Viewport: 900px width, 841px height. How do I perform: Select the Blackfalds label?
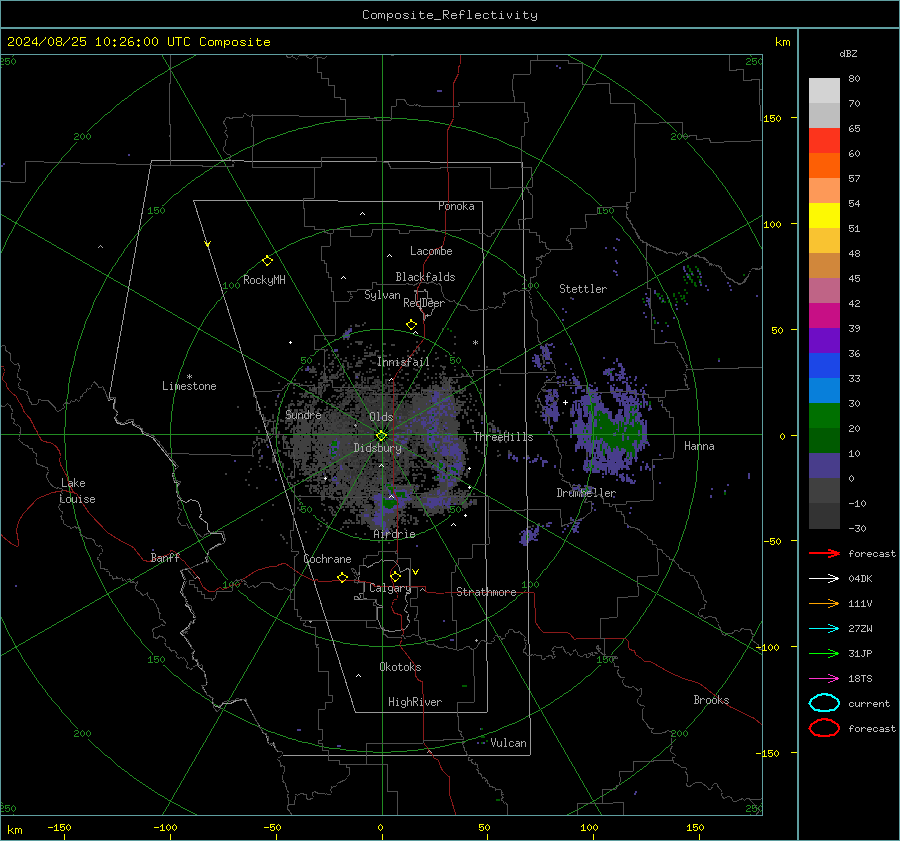pos(425,277)
